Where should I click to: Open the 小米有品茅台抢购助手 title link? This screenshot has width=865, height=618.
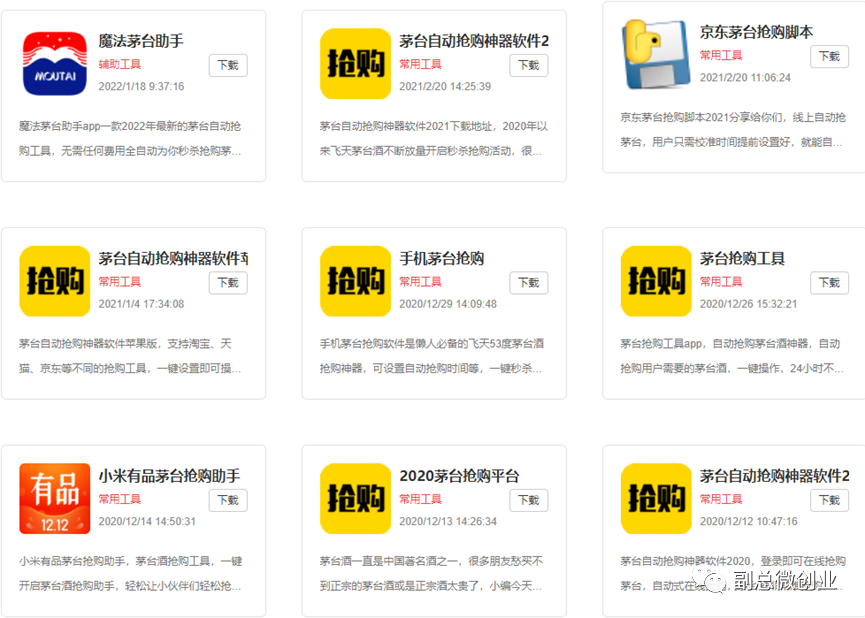[169, 476]
